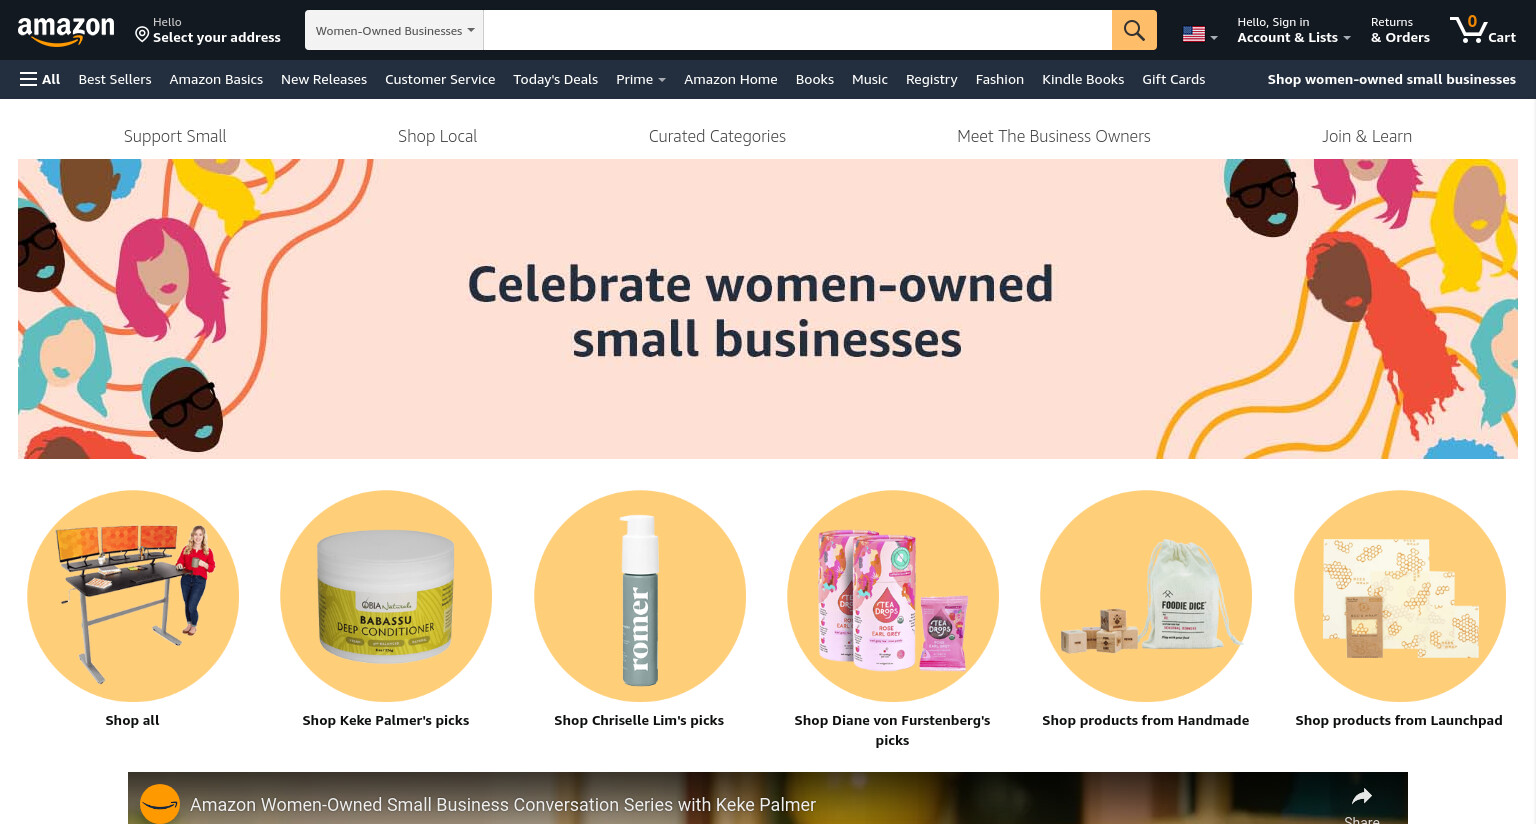Open Returns & Orders

[x=1400, y=30]
